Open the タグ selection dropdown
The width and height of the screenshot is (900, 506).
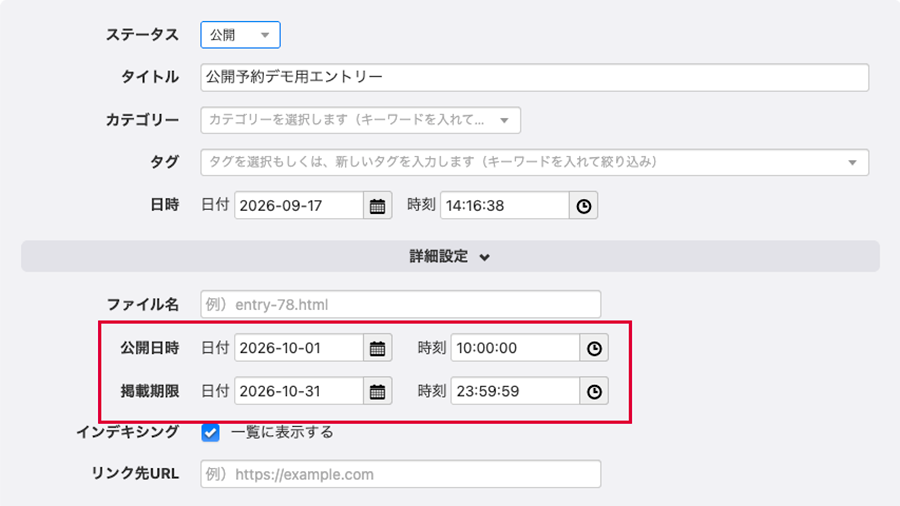click(534, 162)
